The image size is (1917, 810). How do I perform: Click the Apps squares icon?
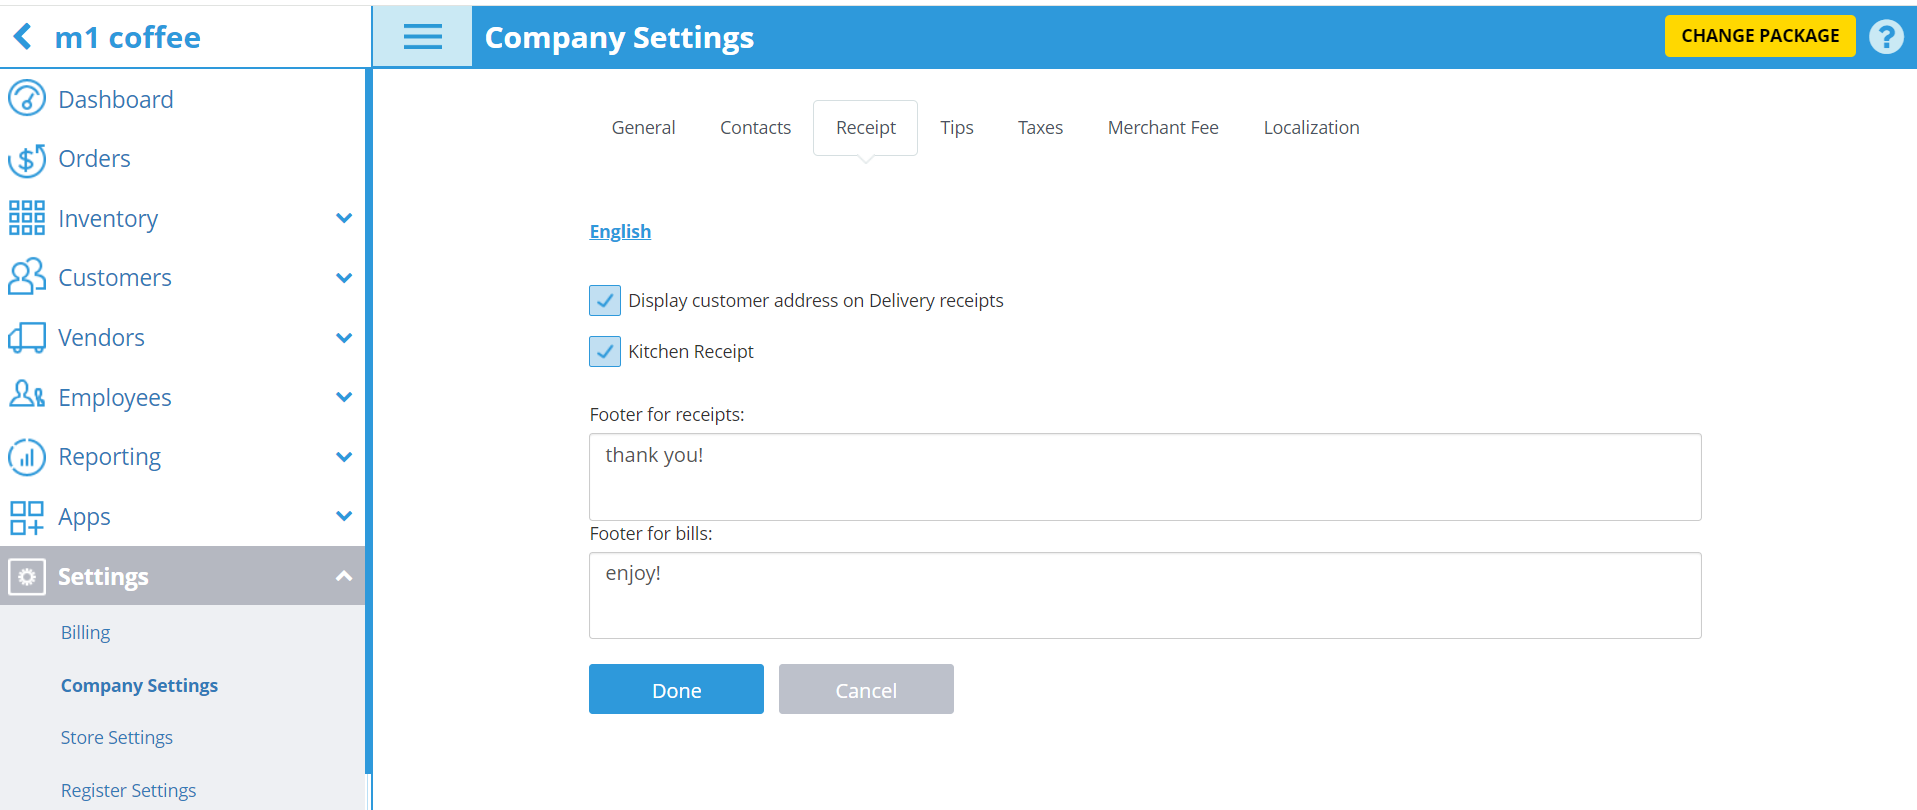[27, 517]
